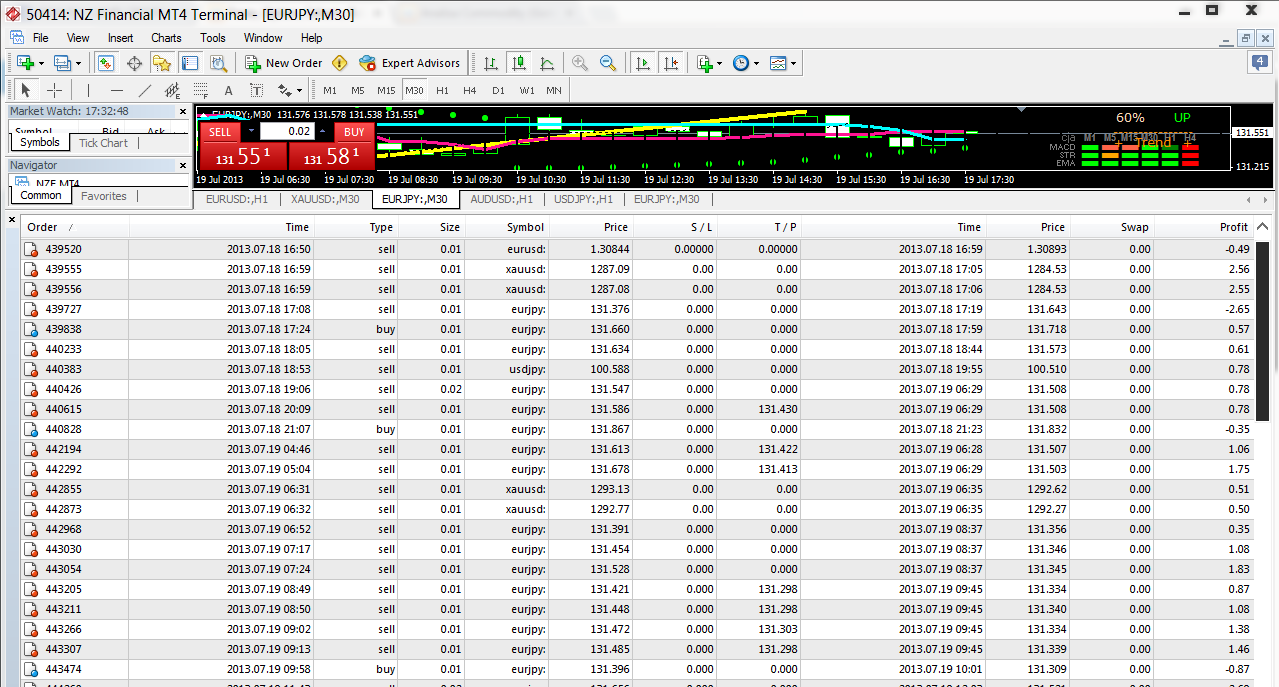Expand the Arrows objects dropdown
Viewport: 1279px width, 687px height.
click(299, 90)
